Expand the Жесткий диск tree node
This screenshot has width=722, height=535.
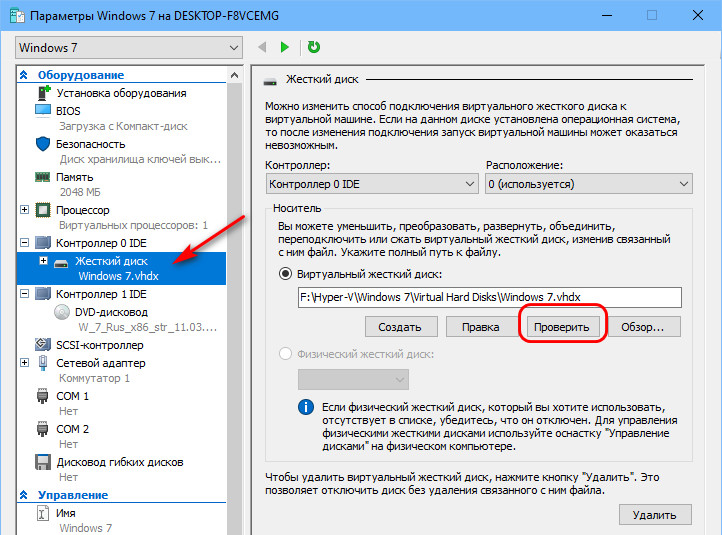pos(43,261)
